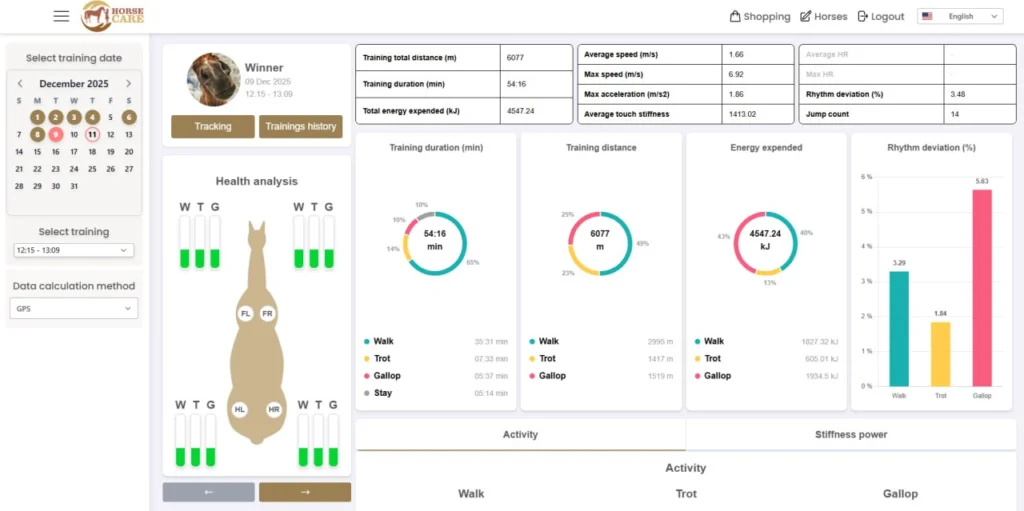1024x511 pixels.
Task: Click the Tracking button
Action: click(x=213, y=127)
